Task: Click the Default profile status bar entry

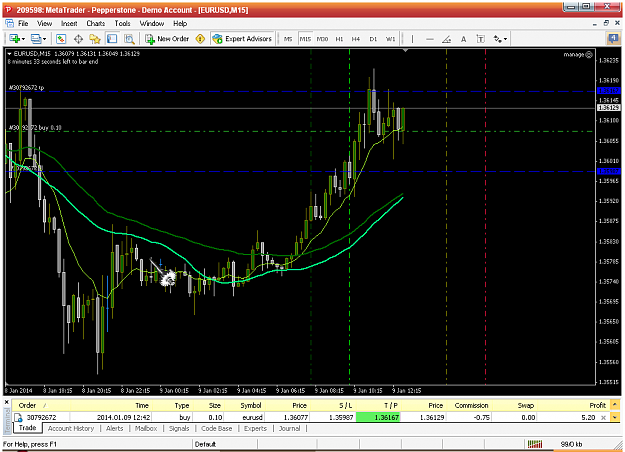Action: coord(205,444)
